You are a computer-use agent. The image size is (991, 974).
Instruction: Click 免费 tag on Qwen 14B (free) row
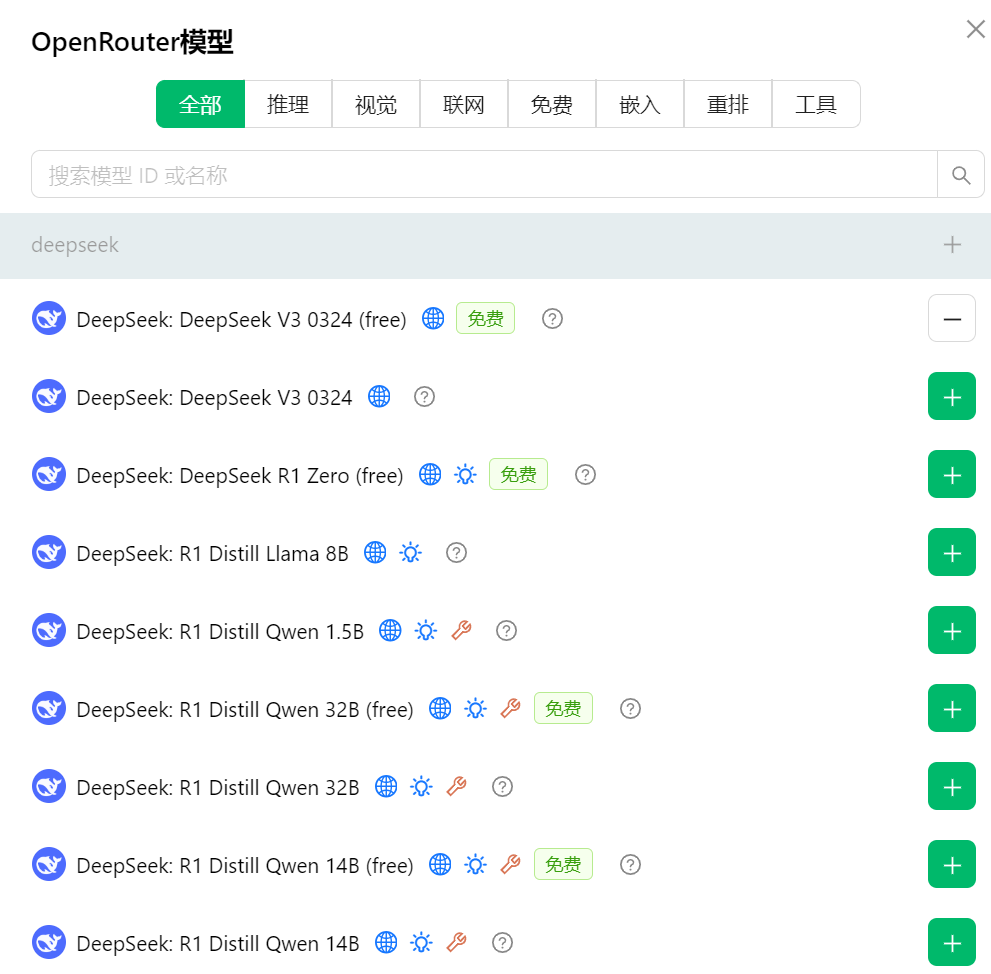[x=563, y=865]
